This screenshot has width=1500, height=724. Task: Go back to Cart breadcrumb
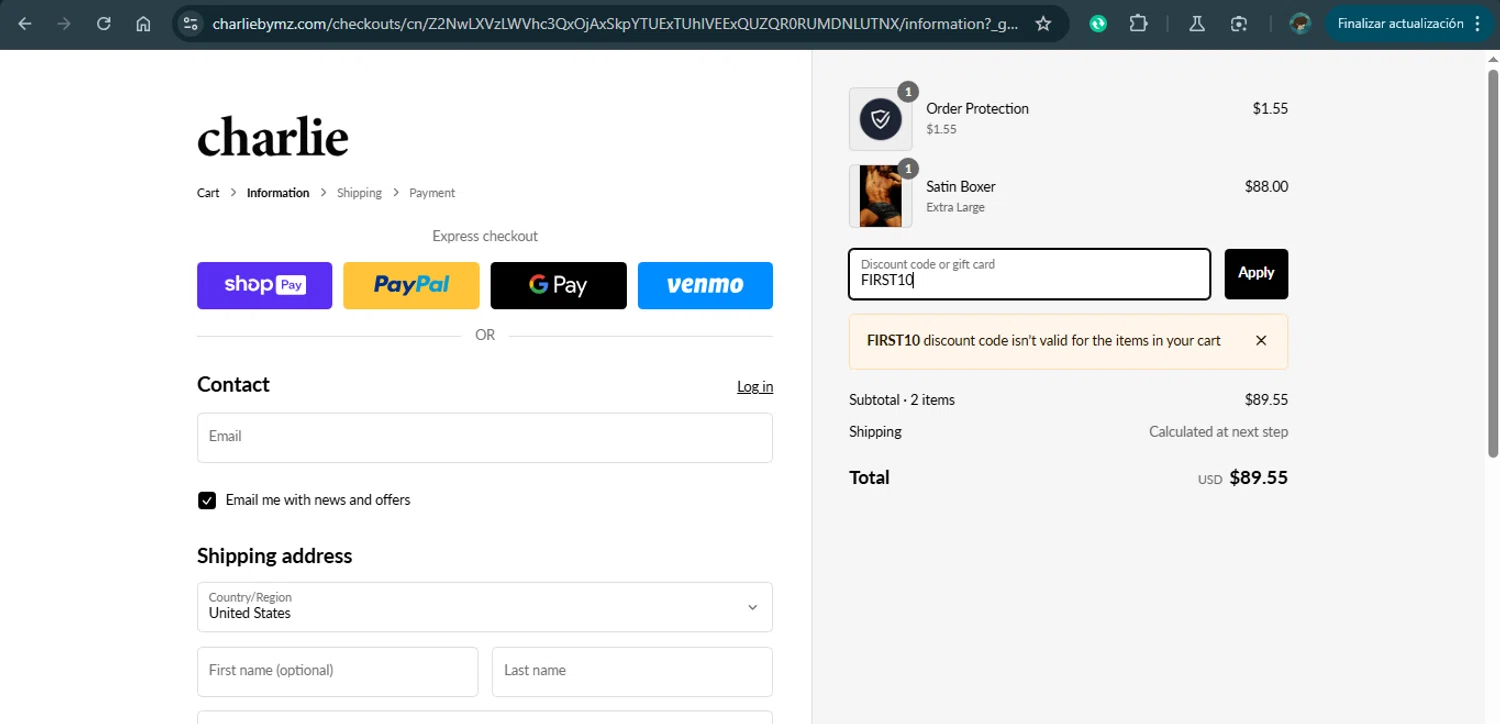click(208, 193)
